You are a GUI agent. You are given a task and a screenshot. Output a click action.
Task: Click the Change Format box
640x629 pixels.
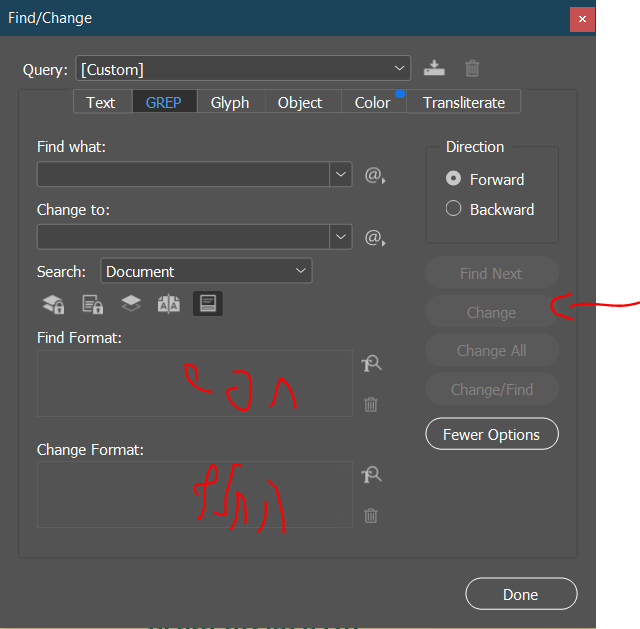[195, 494]
